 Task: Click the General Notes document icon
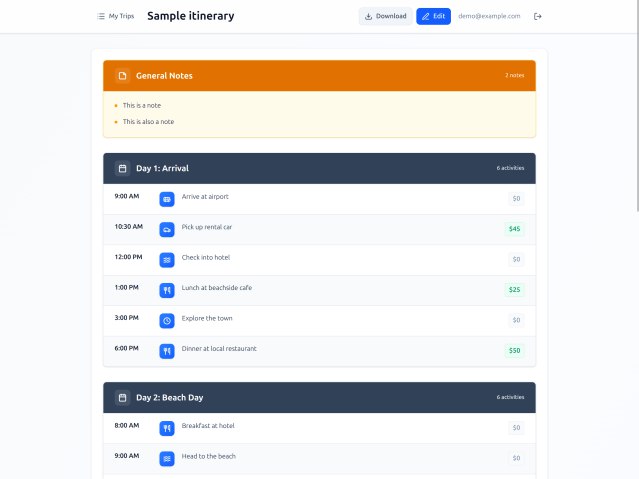(x=122, y=76)
